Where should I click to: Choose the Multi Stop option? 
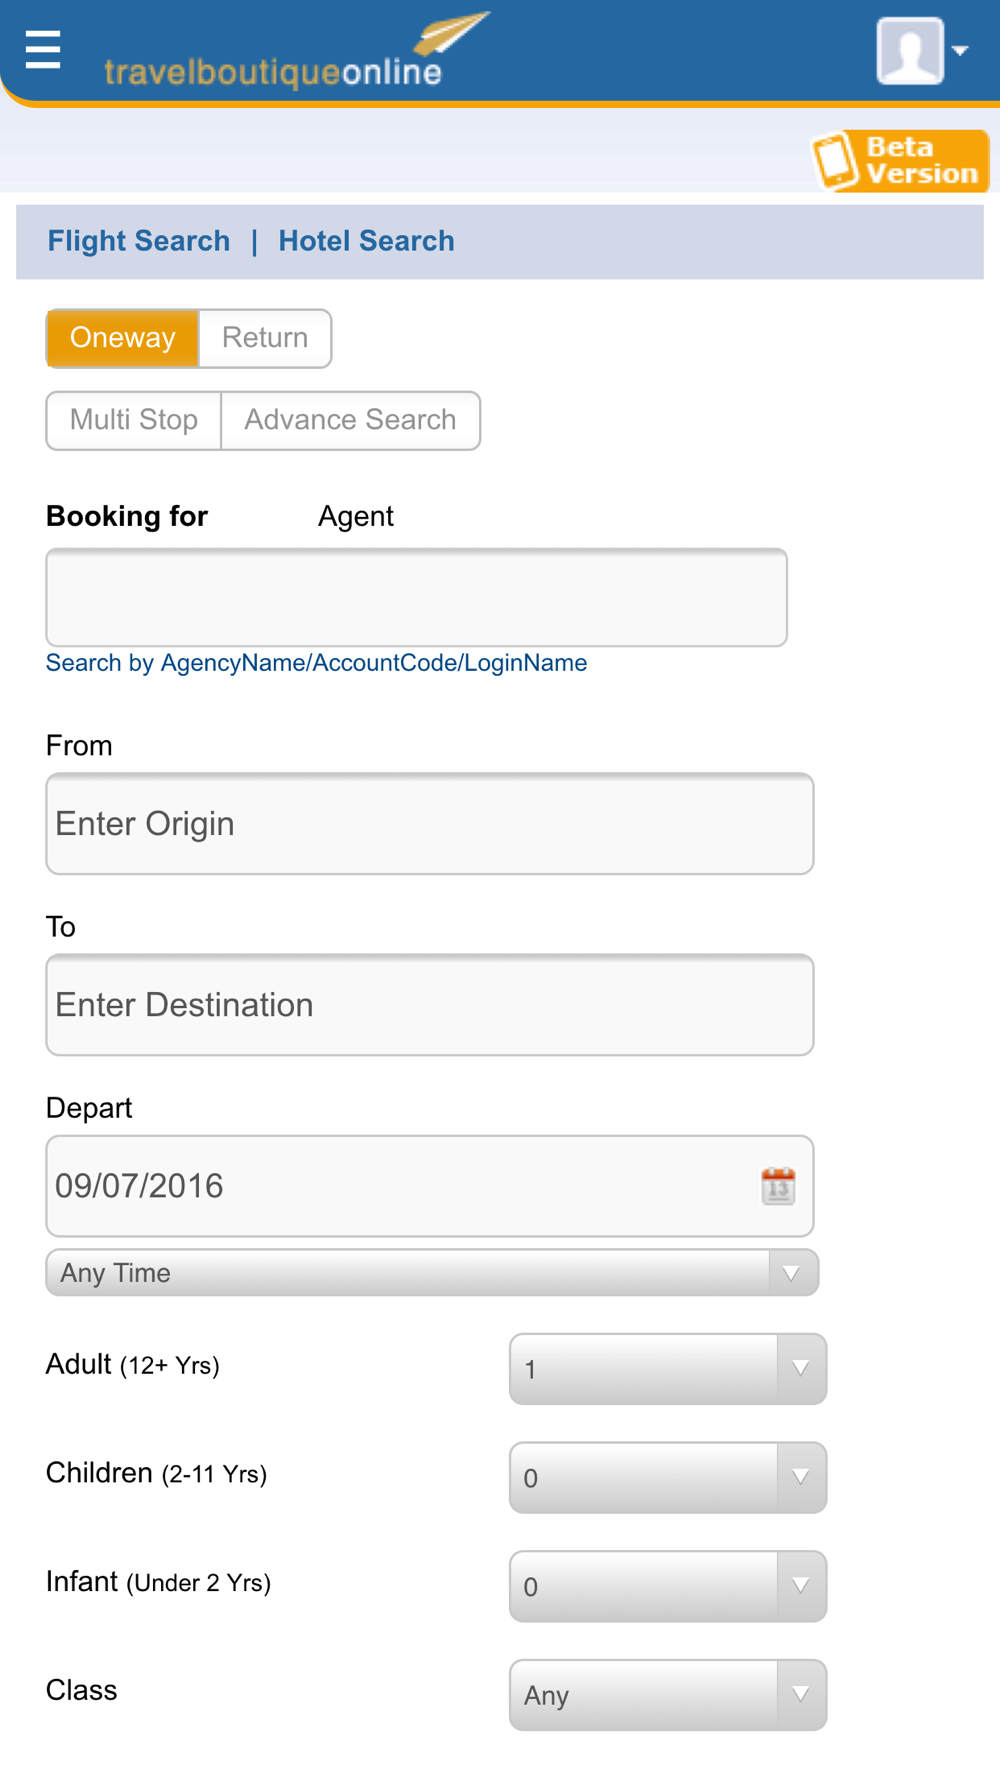tap(134, 420)
